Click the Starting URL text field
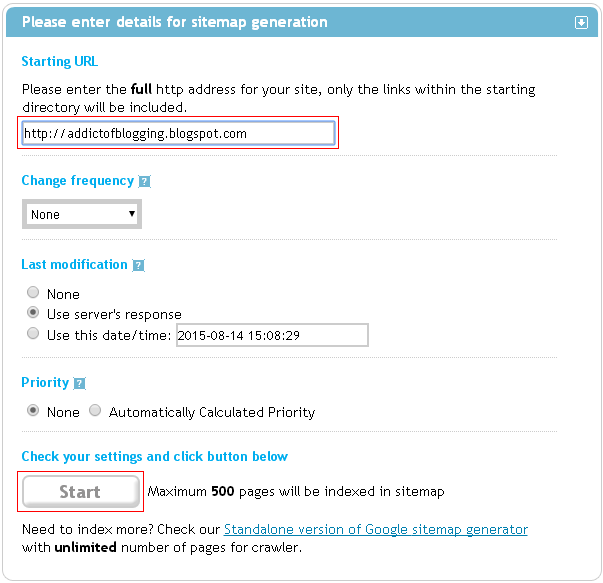The height and width of the screenshot is (583, 603). (178, 133)
